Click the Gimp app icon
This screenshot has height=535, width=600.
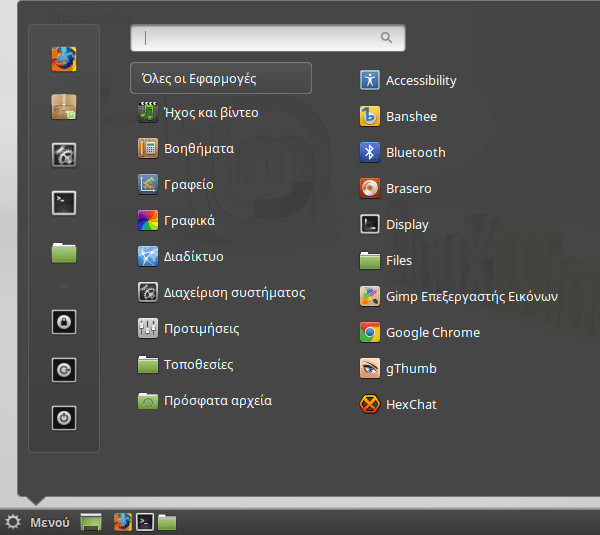[370, 296]
